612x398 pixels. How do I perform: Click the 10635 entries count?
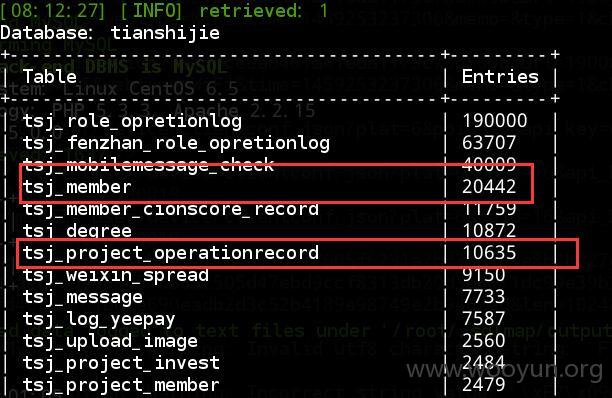click(489, 253)
